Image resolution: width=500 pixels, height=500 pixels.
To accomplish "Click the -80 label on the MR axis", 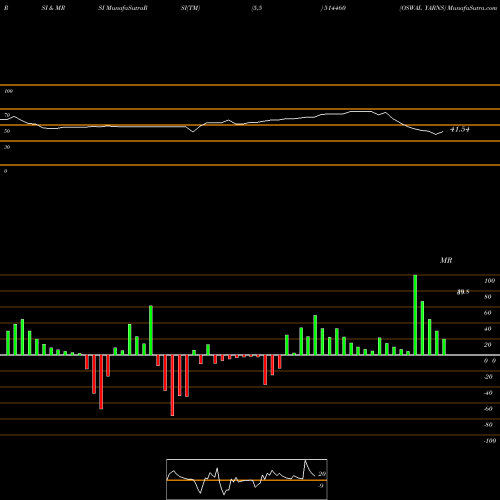I will [x=488, y=425].
